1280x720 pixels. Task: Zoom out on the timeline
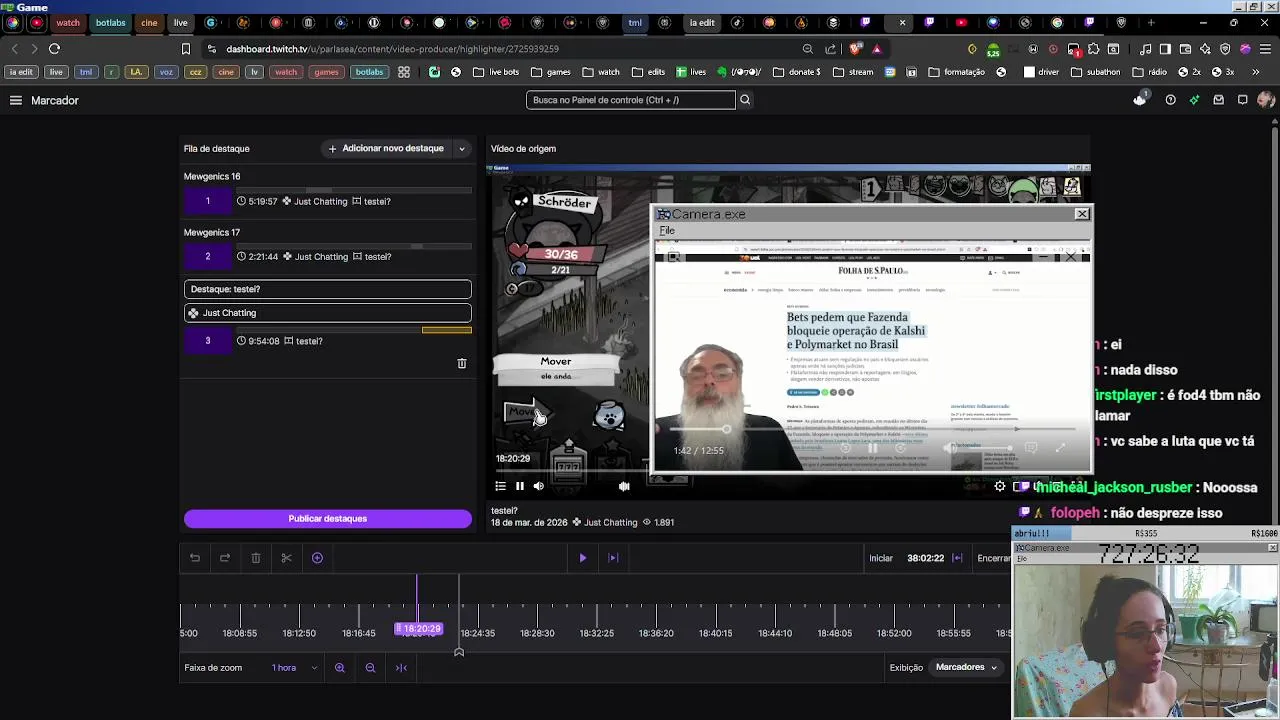pyautogui.click(x=370, y=668)
